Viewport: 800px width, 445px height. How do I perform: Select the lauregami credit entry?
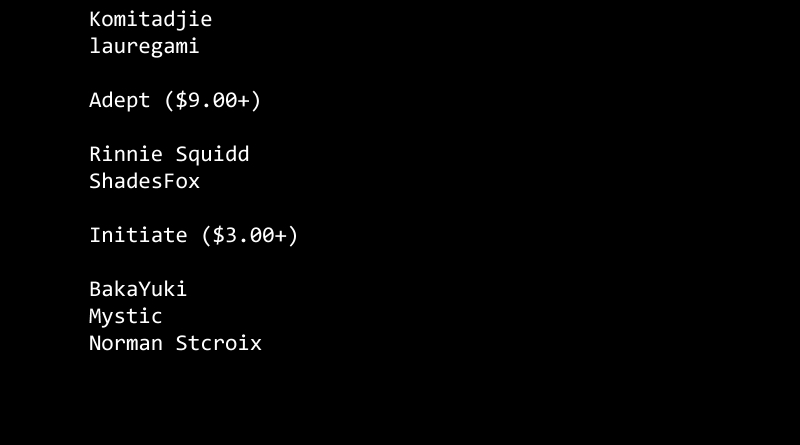click(144, 46)
